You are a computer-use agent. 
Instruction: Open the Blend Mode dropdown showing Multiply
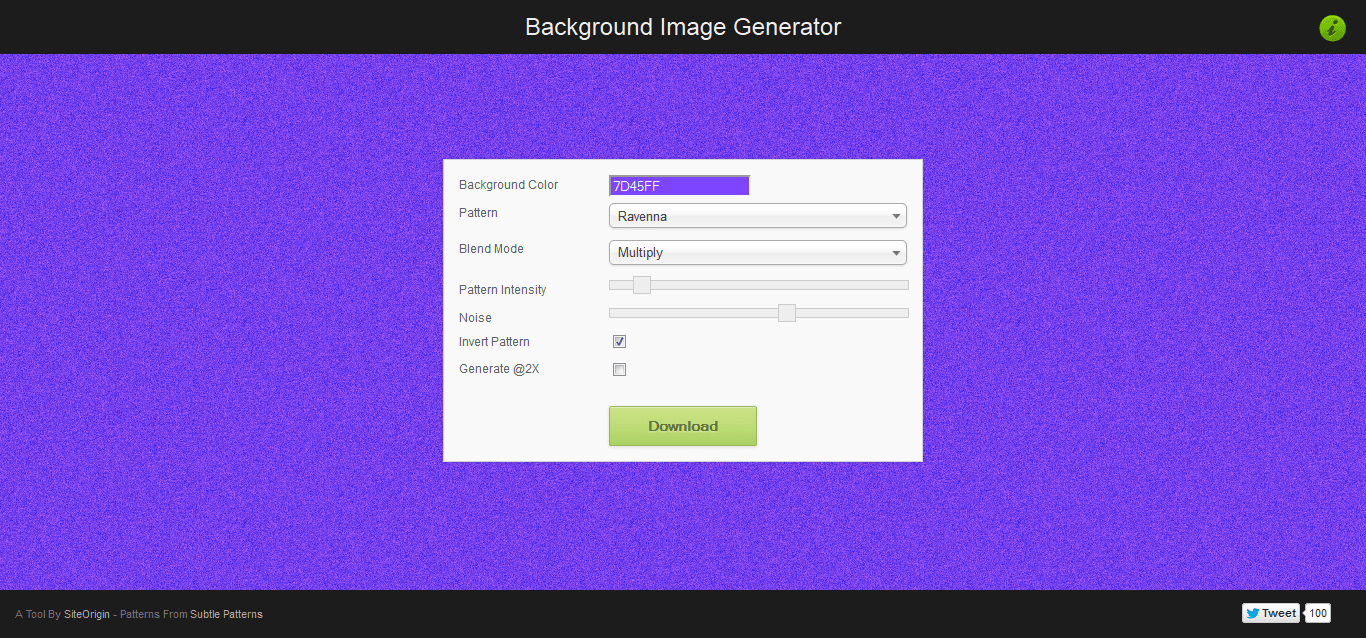pyautogui.click(x=757, y=252)
